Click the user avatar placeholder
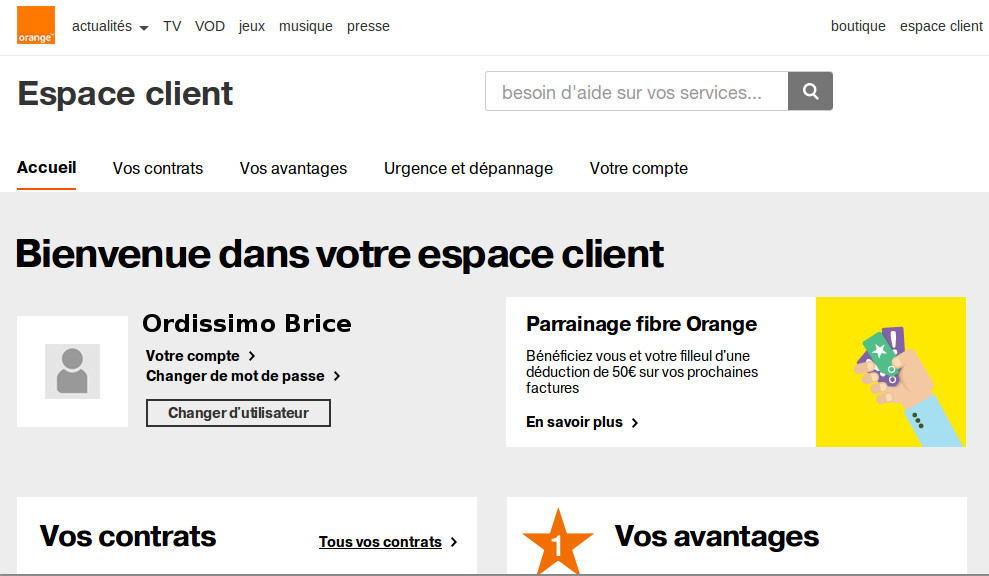Screen dimensions: 989x576 tap(73, 372)
